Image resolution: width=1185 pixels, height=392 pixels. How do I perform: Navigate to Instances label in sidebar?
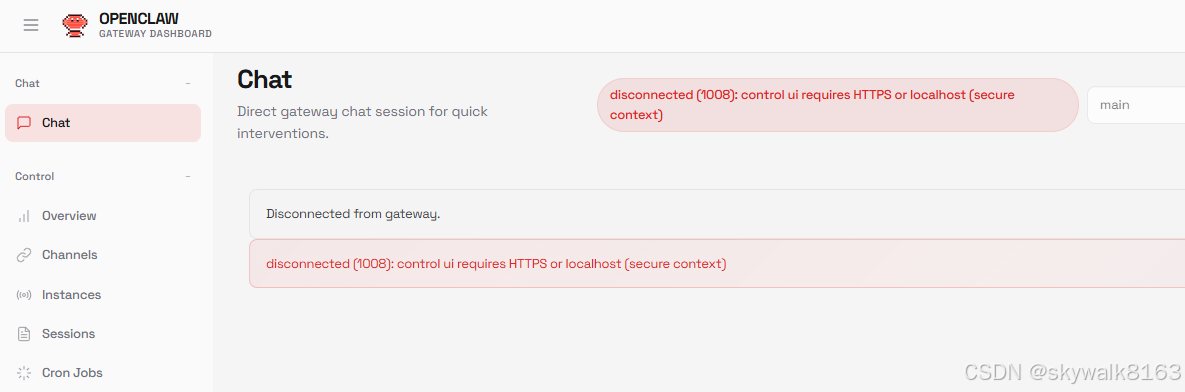tap(72, 295)
